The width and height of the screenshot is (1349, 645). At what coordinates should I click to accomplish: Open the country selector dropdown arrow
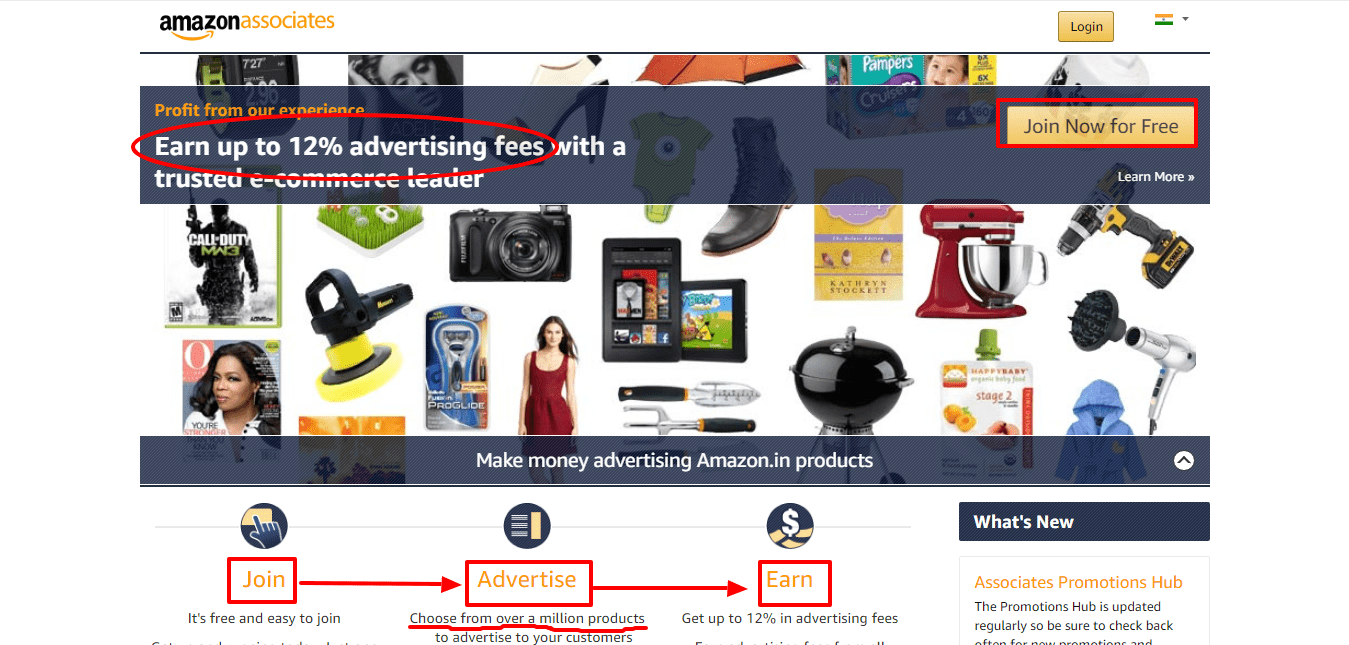pyautogui.click(x=1185, y=19)
